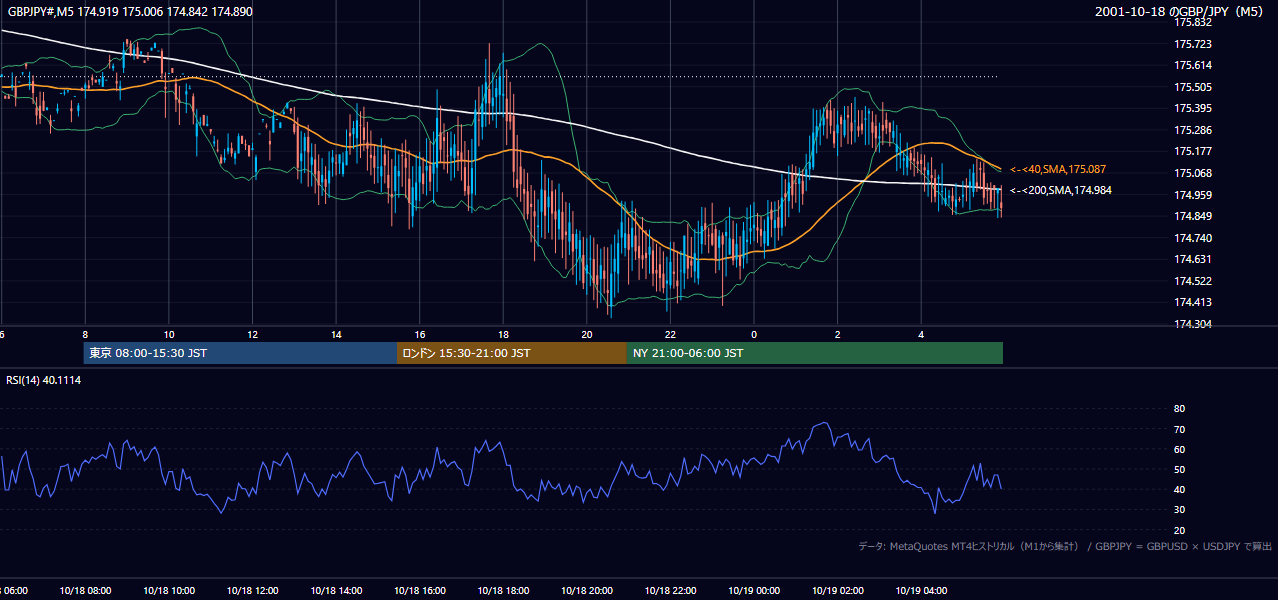This screenshot has width=1278, height=600.
Task: Click the RSI(14) 40.1114 indicator label
Action: pyautogui.click(x=44, y=380)
